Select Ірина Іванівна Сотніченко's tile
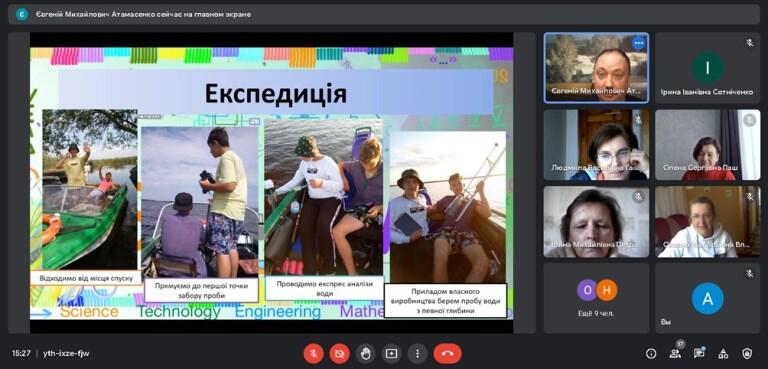Screen dimensions: 768x369 click(708, 68)
